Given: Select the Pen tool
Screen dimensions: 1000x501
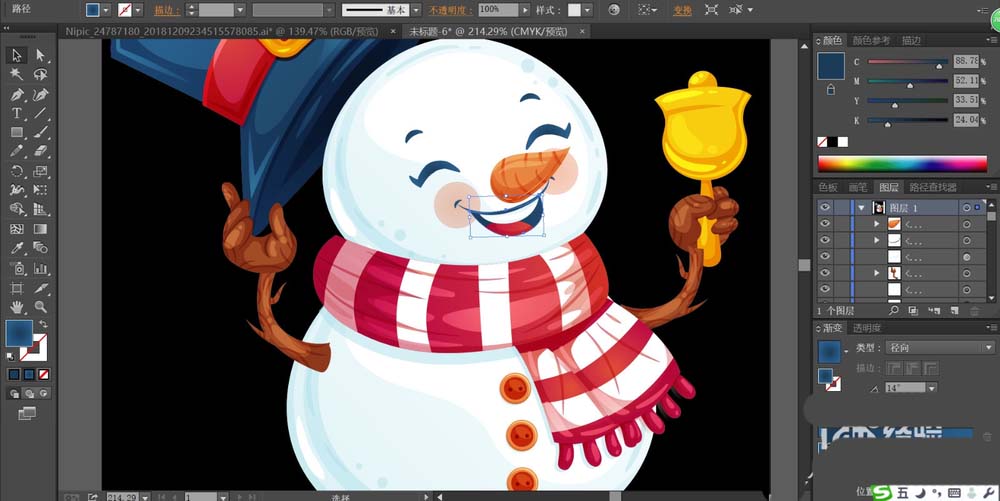Looking at the screenshot, I should (x=17, y=95).
